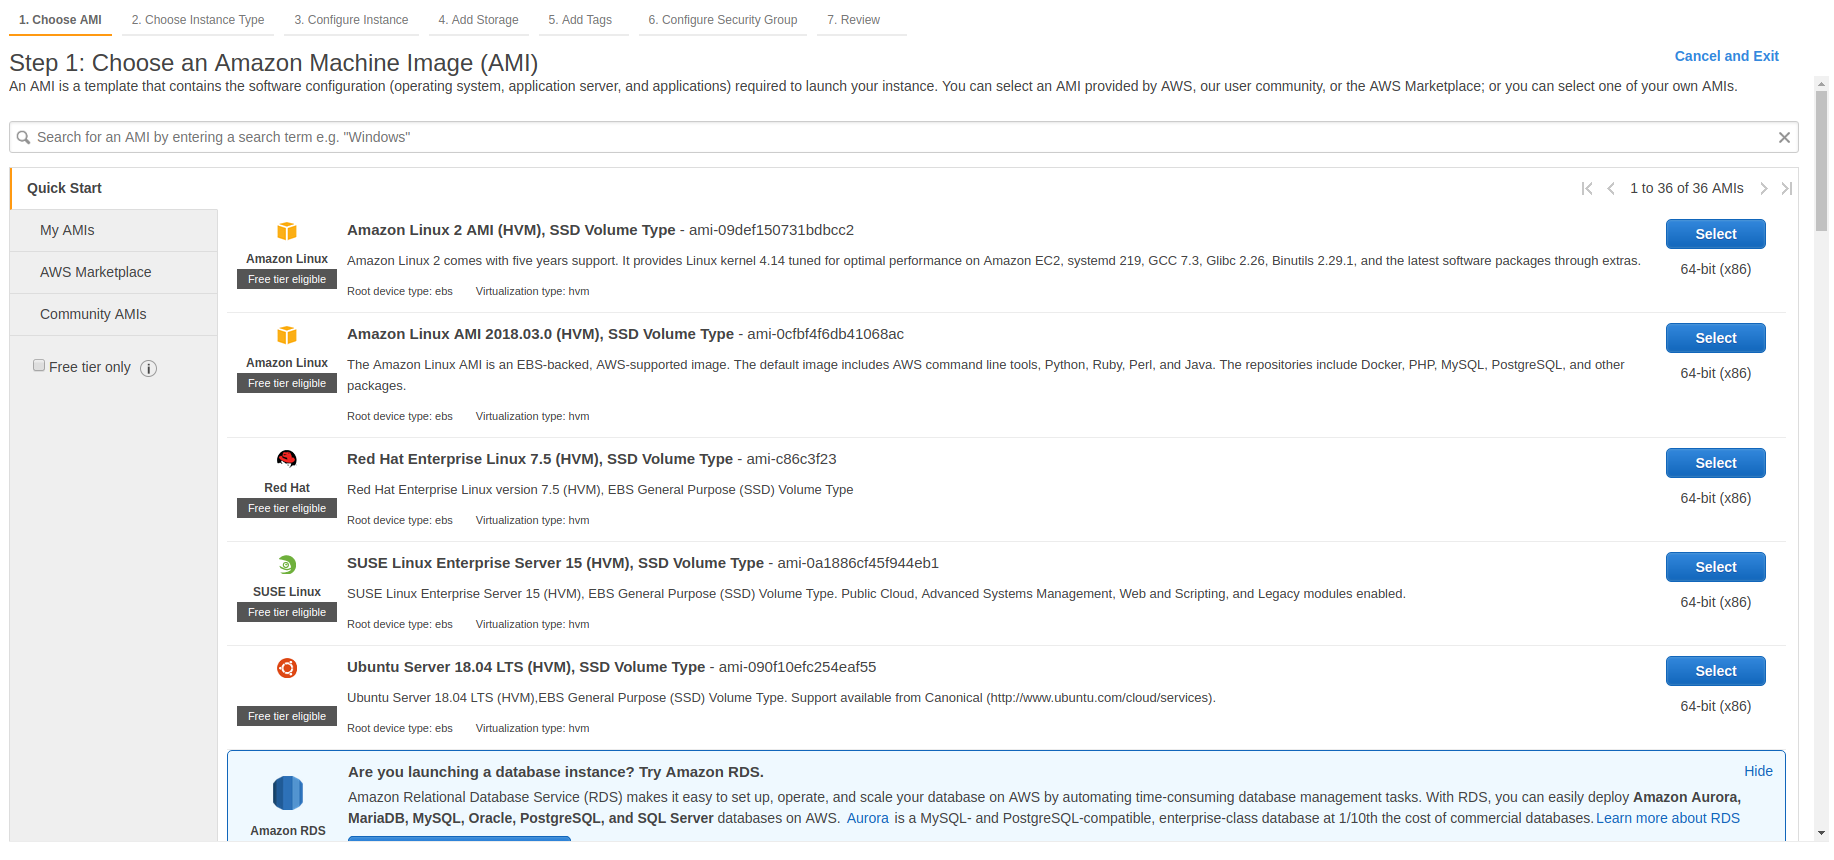The height and width of the screenshot is (860, 1834).
Task: Open the Choose AMI step tab
Action: point(60,20)
